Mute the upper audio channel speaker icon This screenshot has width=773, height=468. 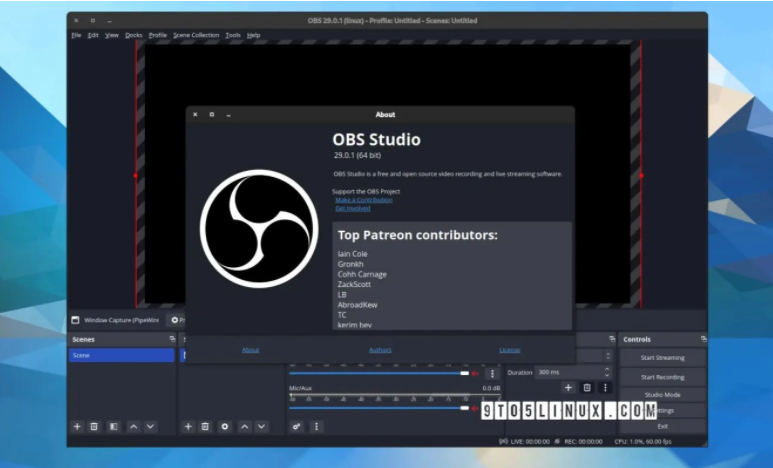coord(475,373)
